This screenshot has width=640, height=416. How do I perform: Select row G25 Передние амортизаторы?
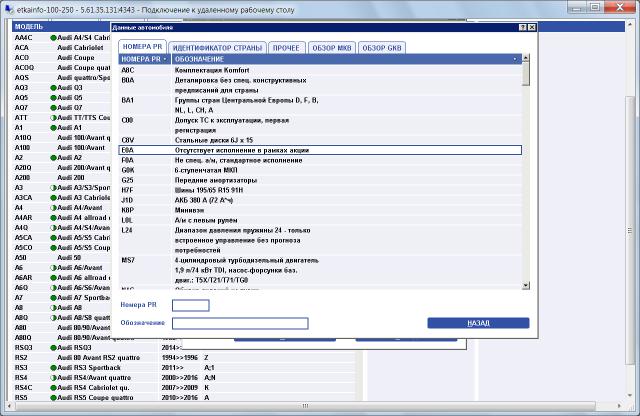click(320, 180)
